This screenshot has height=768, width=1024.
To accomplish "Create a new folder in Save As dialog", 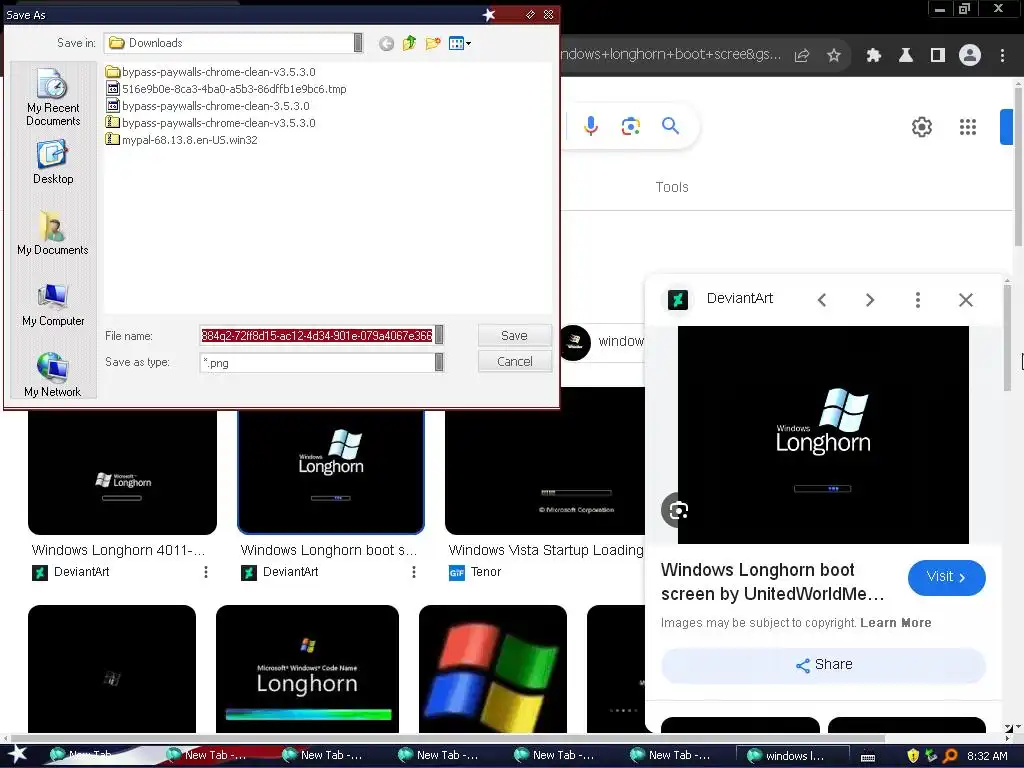I will click(x=432, y=43).
